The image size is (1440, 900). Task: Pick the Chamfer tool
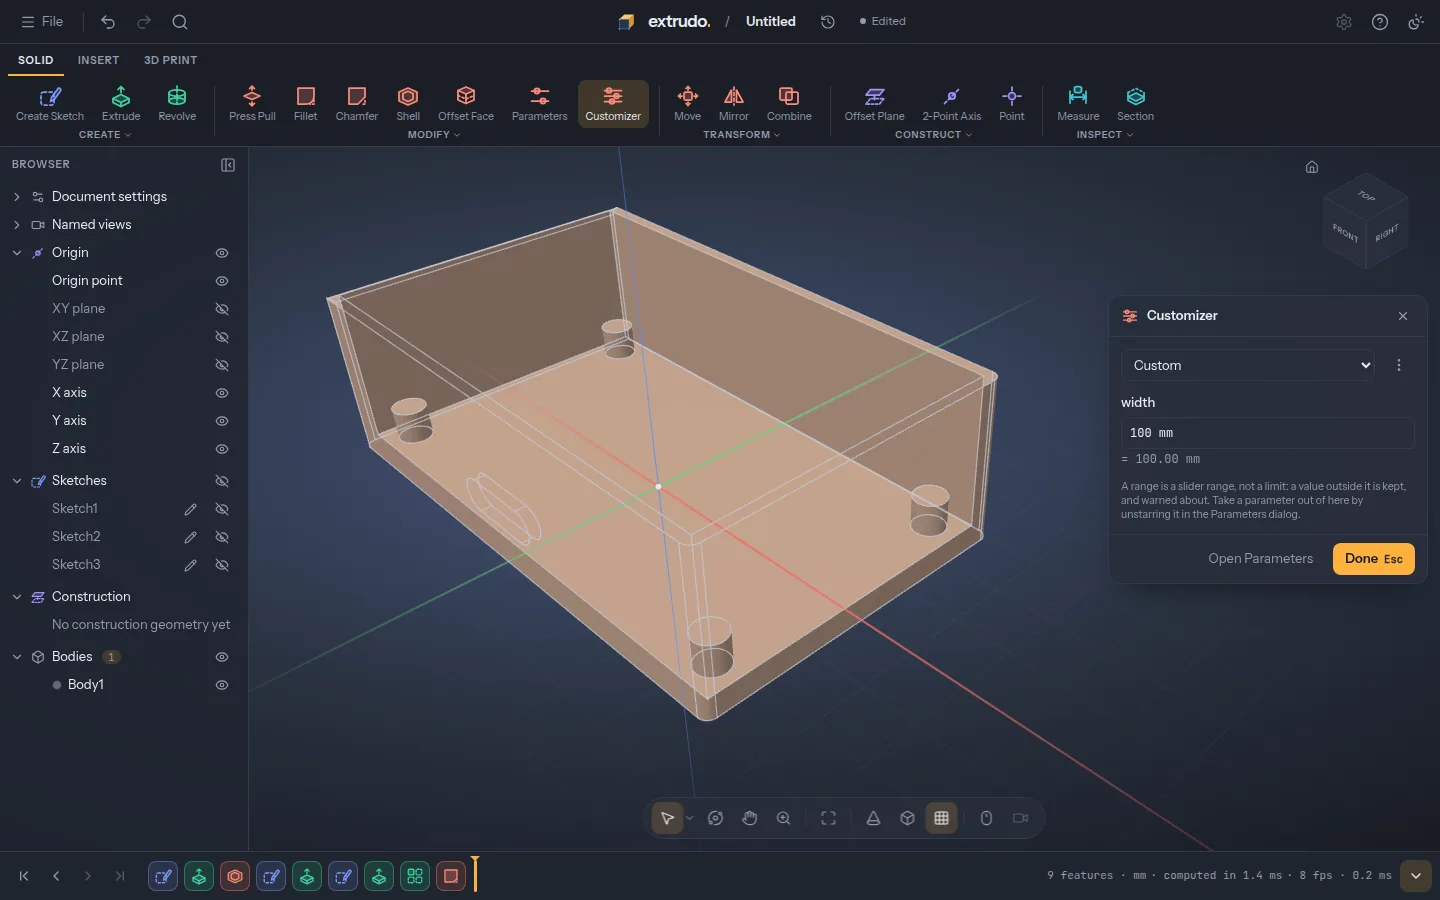[357, 104]
